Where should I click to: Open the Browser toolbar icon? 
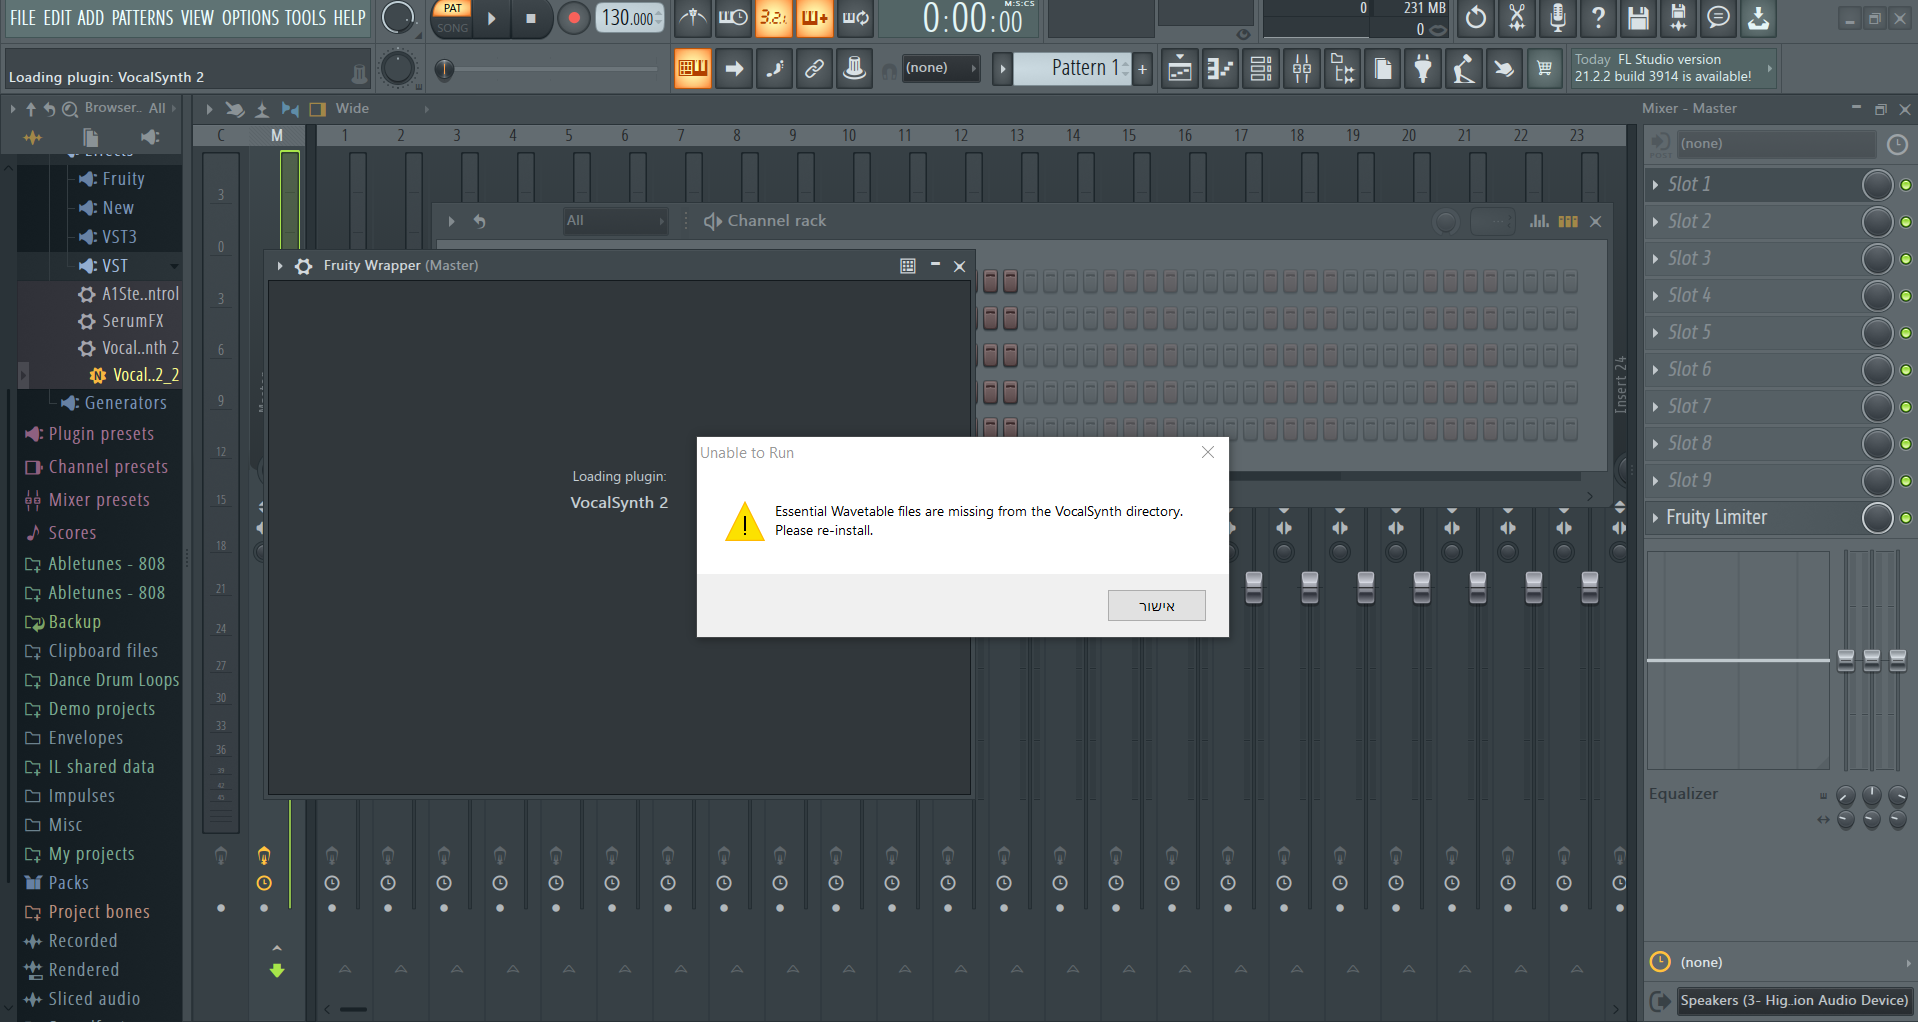tap(1342, 69)
